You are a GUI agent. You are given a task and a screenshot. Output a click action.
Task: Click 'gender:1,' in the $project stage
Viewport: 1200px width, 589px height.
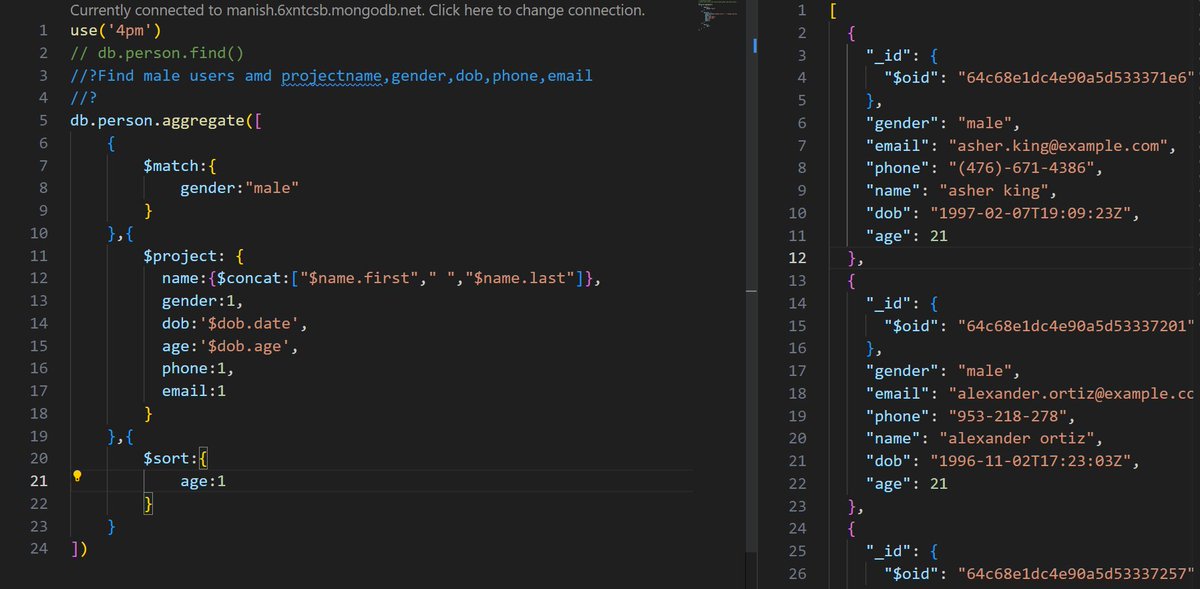(x=203, y=301)
